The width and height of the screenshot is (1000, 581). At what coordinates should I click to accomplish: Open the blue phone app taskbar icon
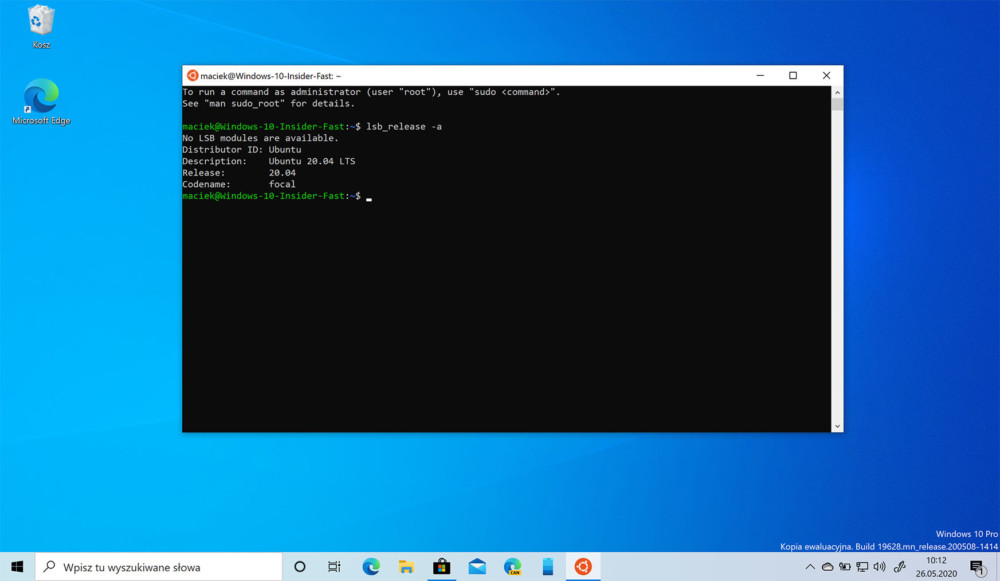[548, 566]
